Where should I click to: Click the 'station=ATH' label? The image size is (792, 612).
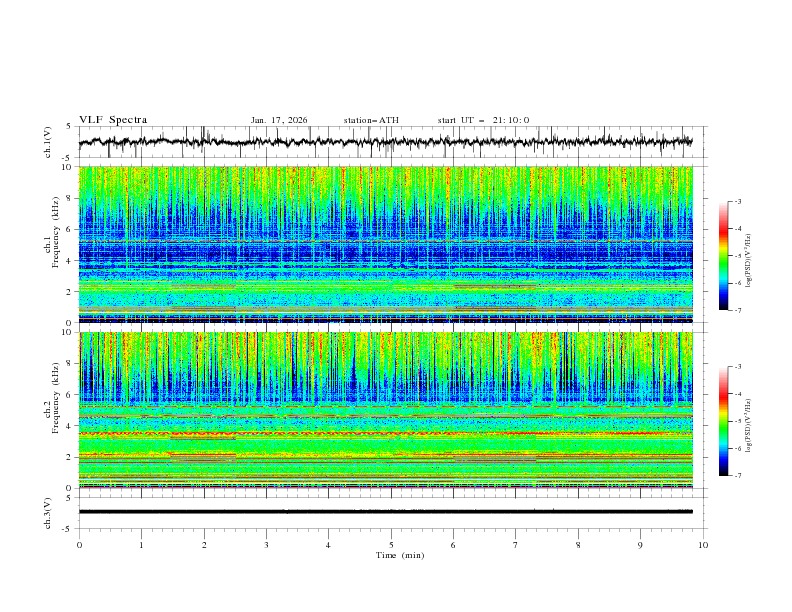click(371, 120)
